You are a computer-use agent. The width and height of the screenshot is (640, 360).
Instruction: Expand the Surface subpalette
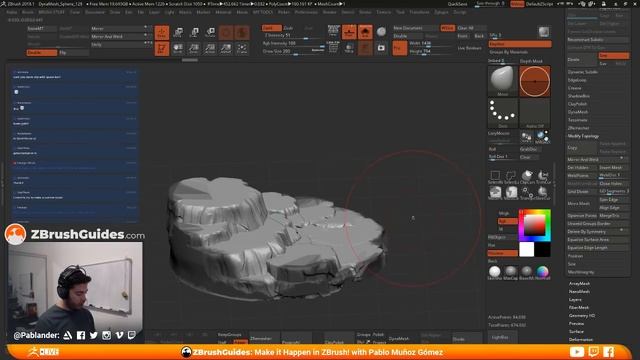576,331
